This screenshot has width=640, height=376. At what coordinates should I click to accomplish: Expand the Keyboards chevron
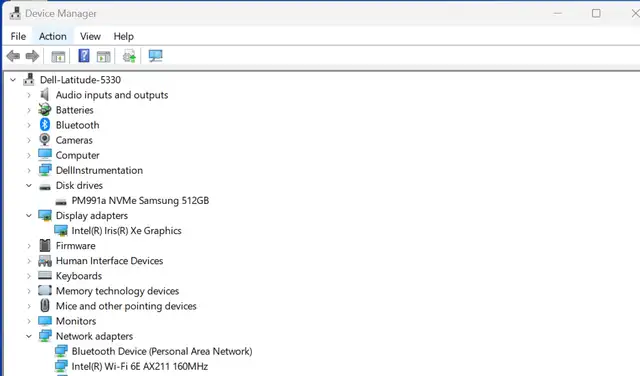(29, 276)
